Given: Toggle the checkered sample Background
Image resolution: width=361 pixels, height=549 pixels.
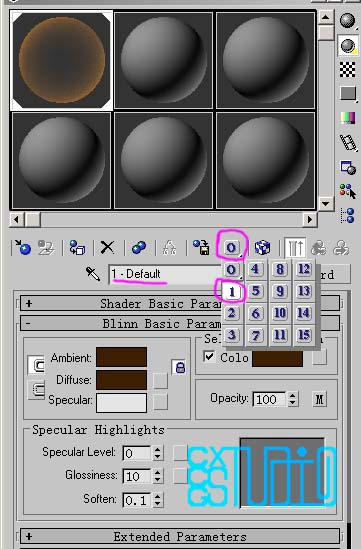Looking at the screenshot, I should (347, 69).
